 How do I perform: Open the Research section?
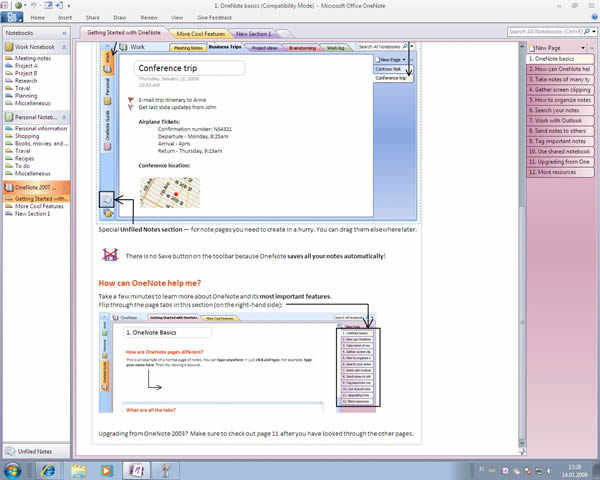(x=26, y=81)
